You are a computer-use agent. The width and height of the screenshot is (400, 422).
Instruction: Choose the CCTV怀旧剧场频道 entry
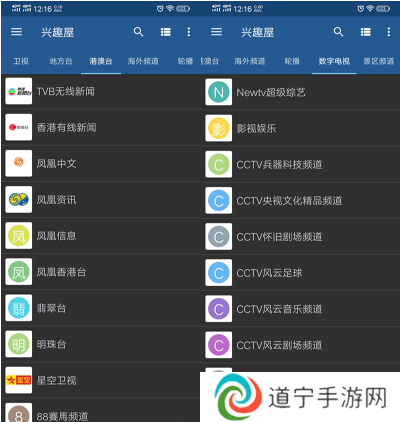[301, 237]
